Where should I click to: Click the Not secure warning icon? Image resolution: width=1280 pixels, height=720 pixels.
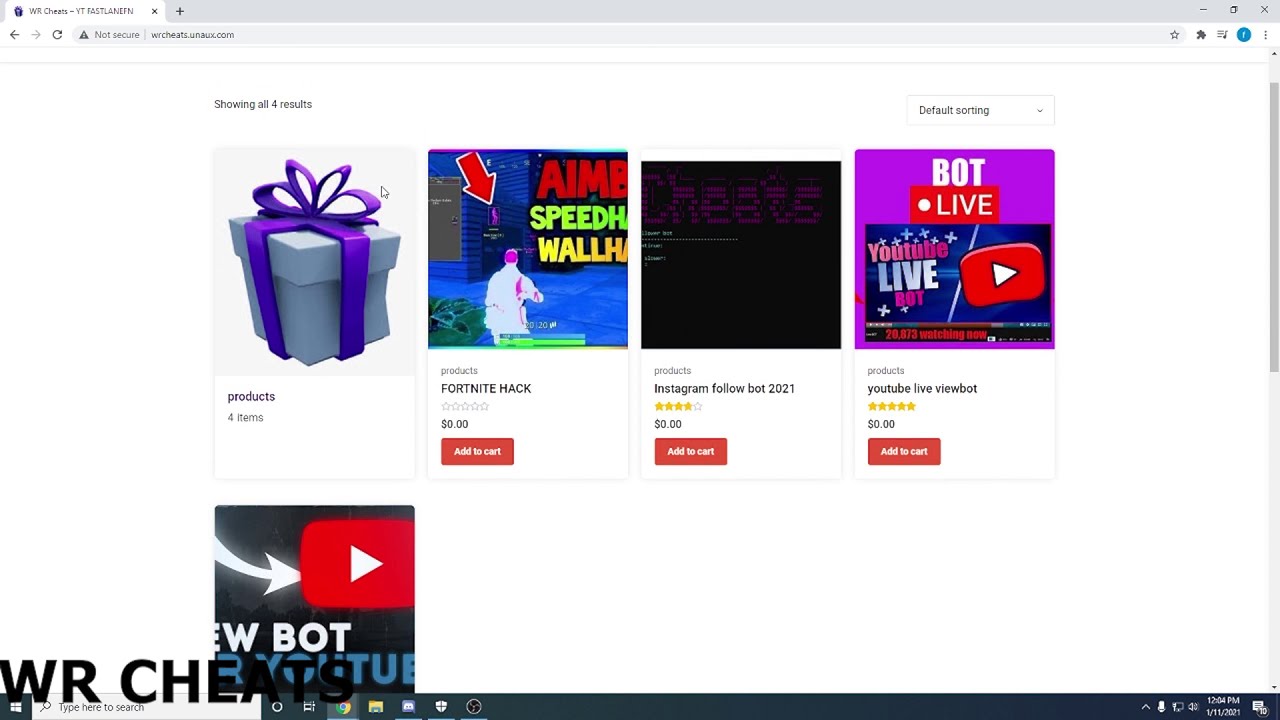pos(84,34)
